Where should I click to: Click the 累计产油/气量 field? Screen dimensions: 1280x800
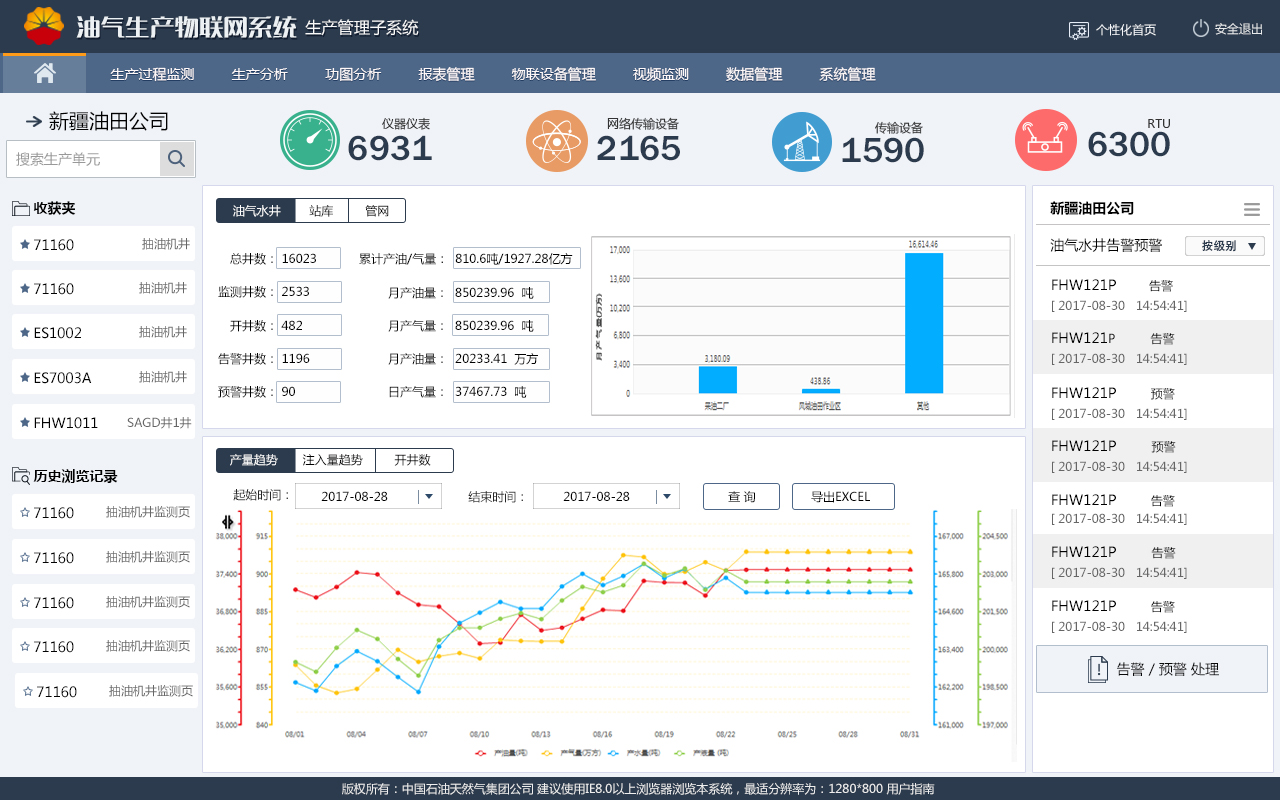coord(517,258)
